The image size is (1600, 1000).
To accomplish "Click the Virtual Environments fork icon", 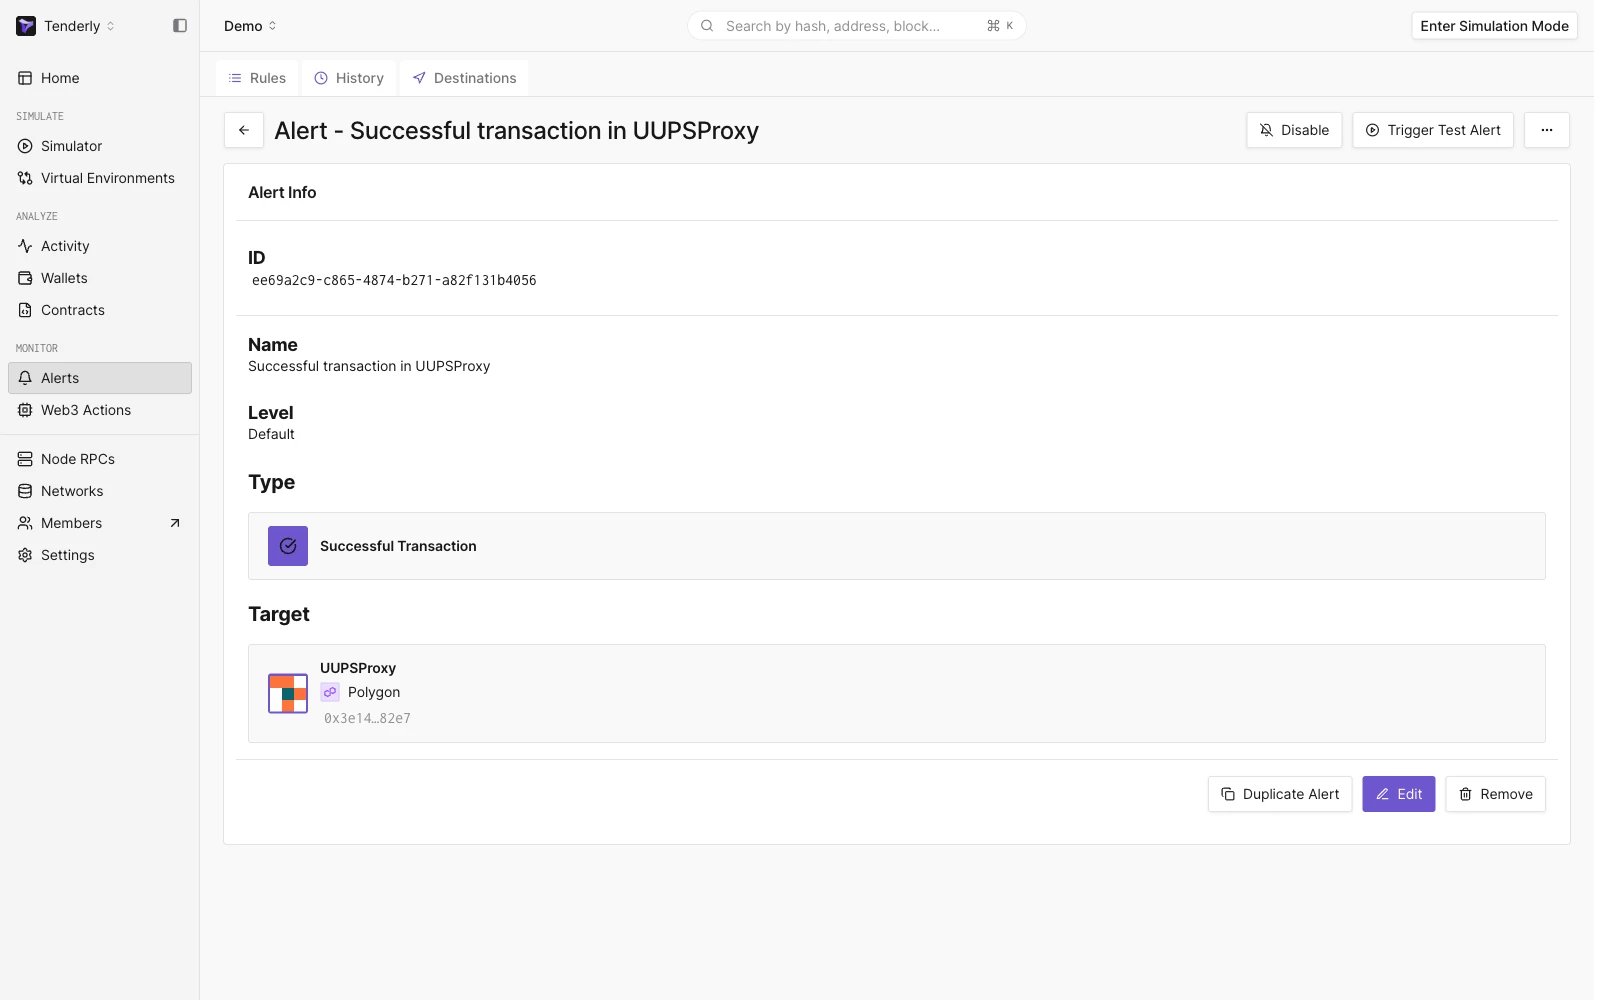I will click(25, 178).
